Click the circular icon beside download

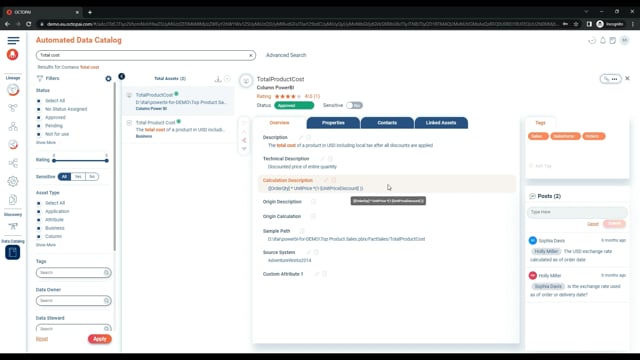pos(227,79)
